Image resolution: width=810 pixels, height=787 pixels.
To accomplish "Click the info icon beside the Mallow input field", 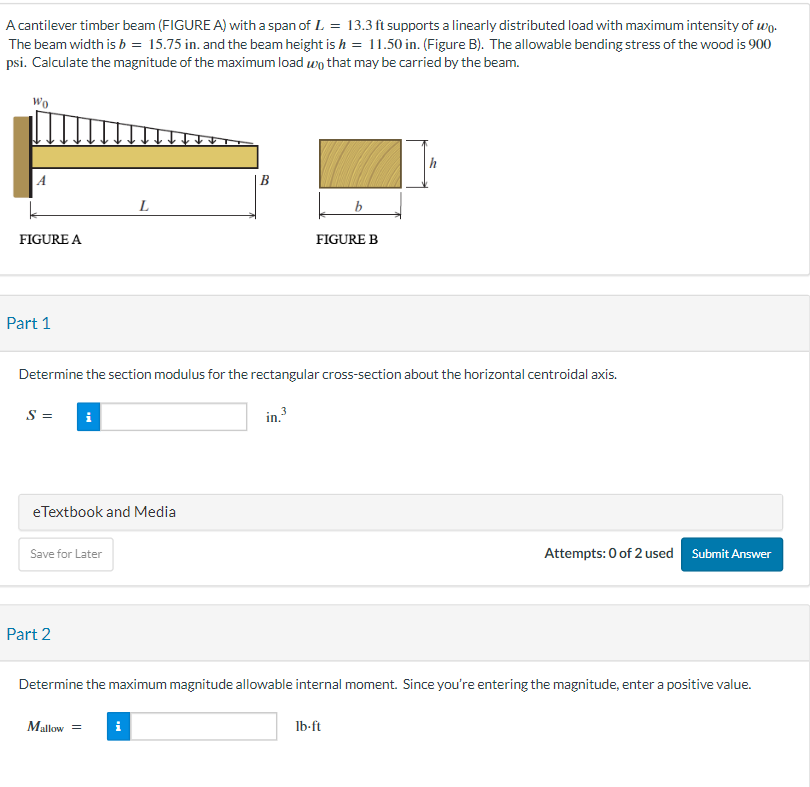I will (x=117, y=726).
